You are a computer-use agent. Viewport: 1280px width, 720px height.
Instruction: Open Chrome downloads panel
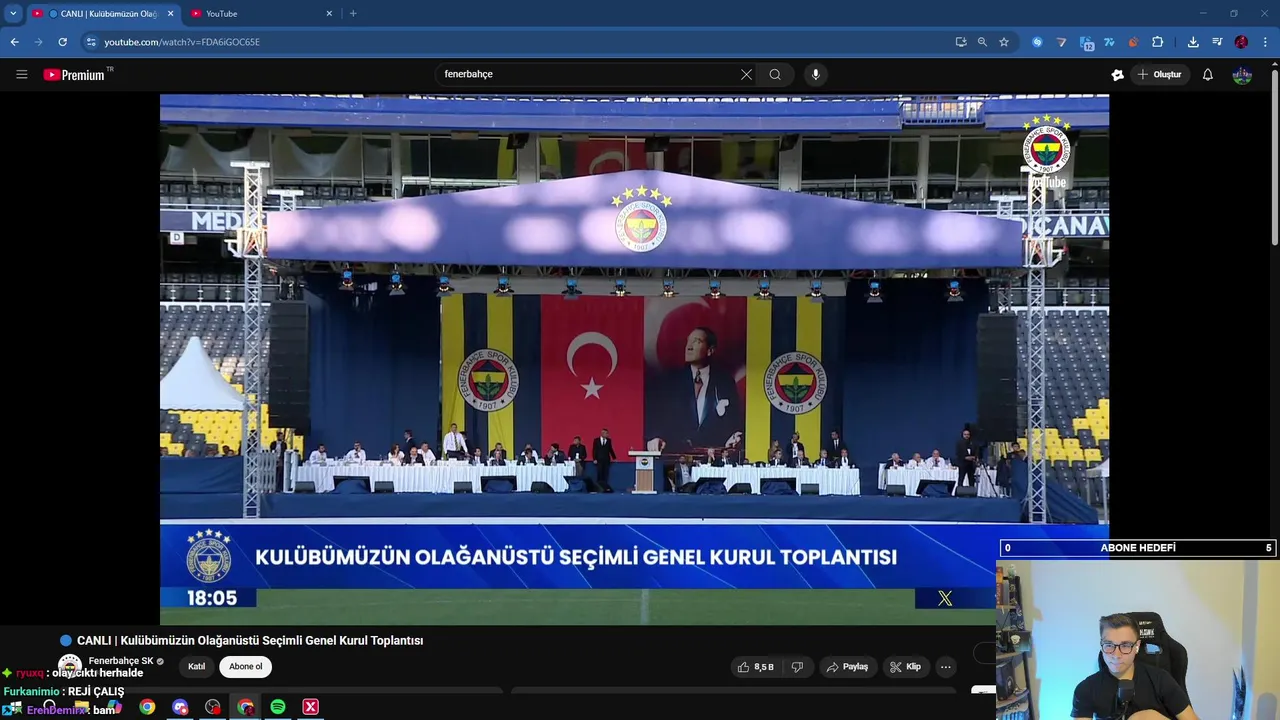[1193, 42]
